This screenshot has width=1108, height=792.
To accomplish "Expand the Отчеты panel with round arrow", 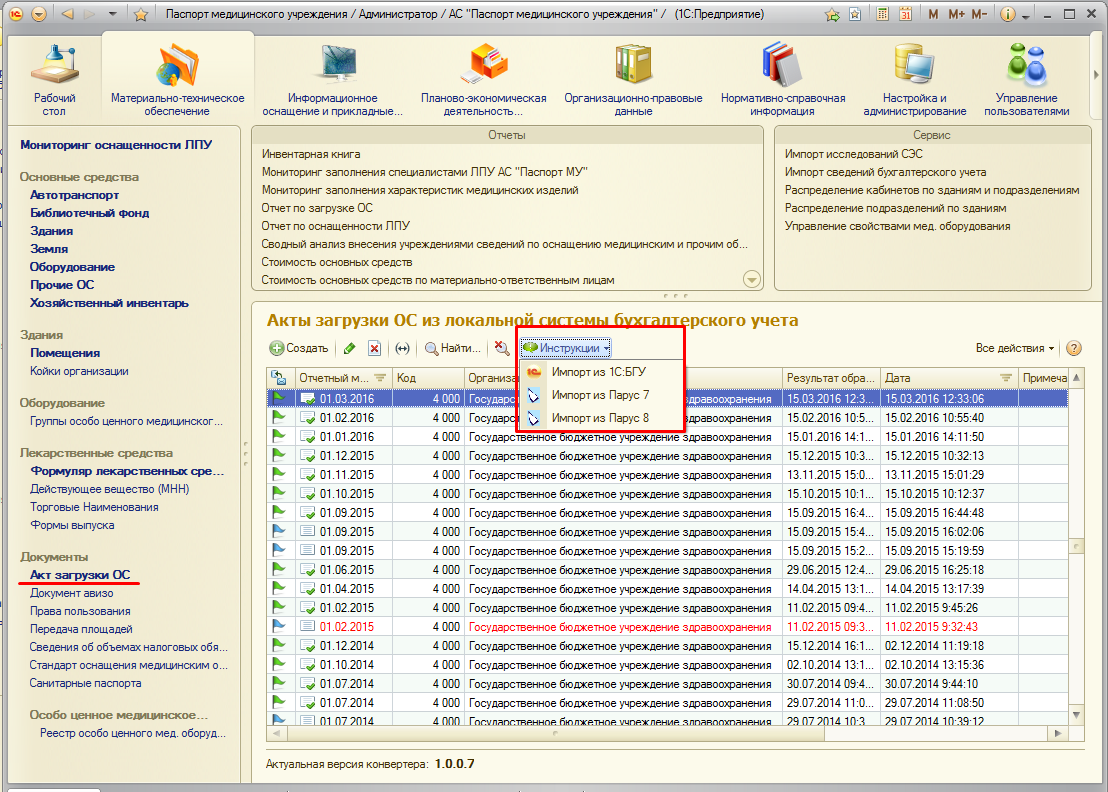I will click(752, 280).
